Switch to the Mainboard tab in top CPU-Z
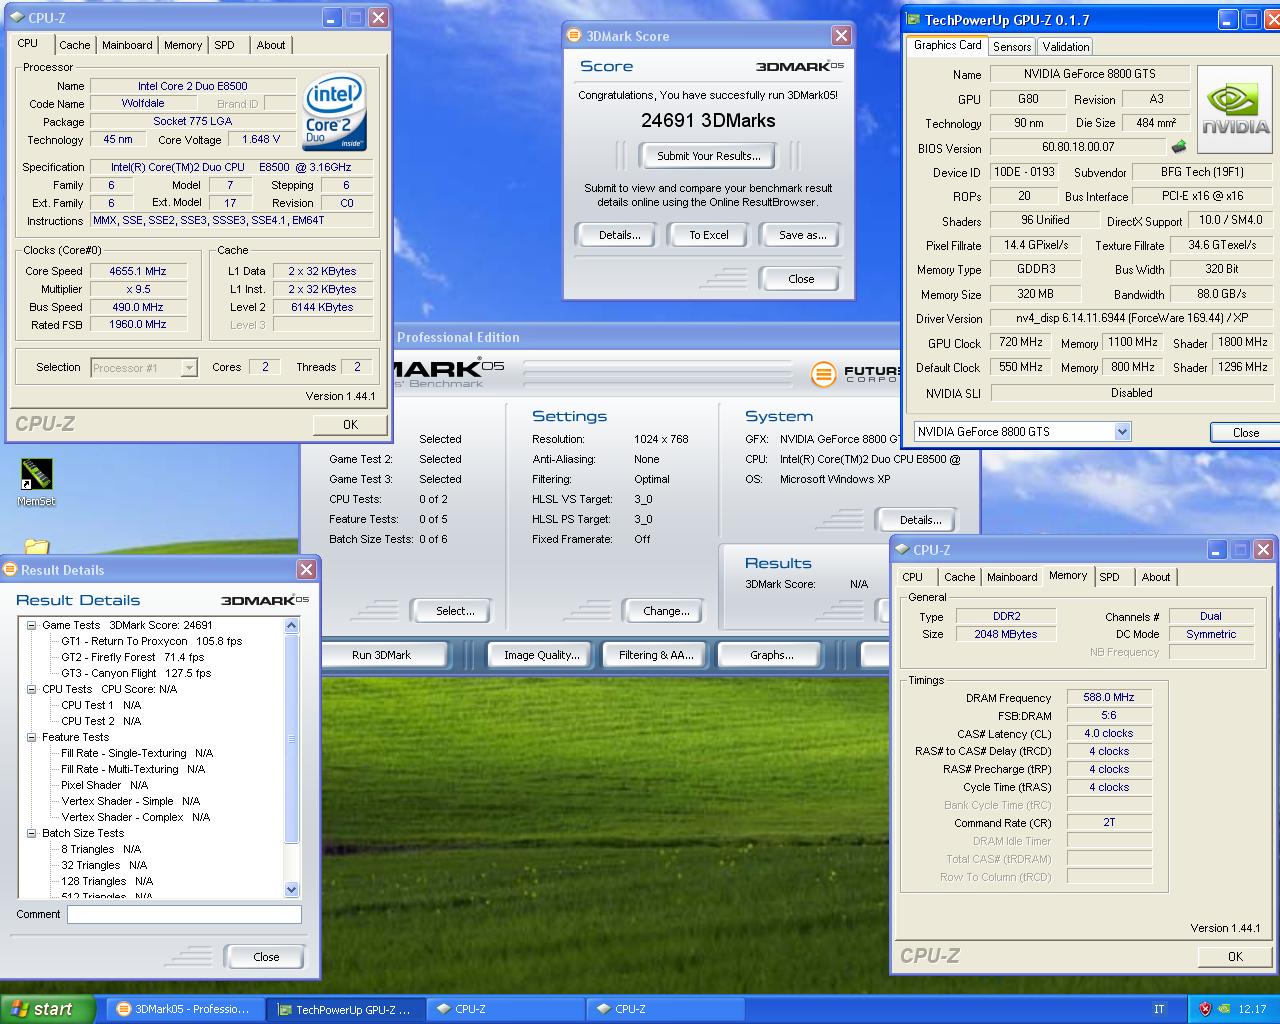1280x1024 pixels. (x=127, y=45)
